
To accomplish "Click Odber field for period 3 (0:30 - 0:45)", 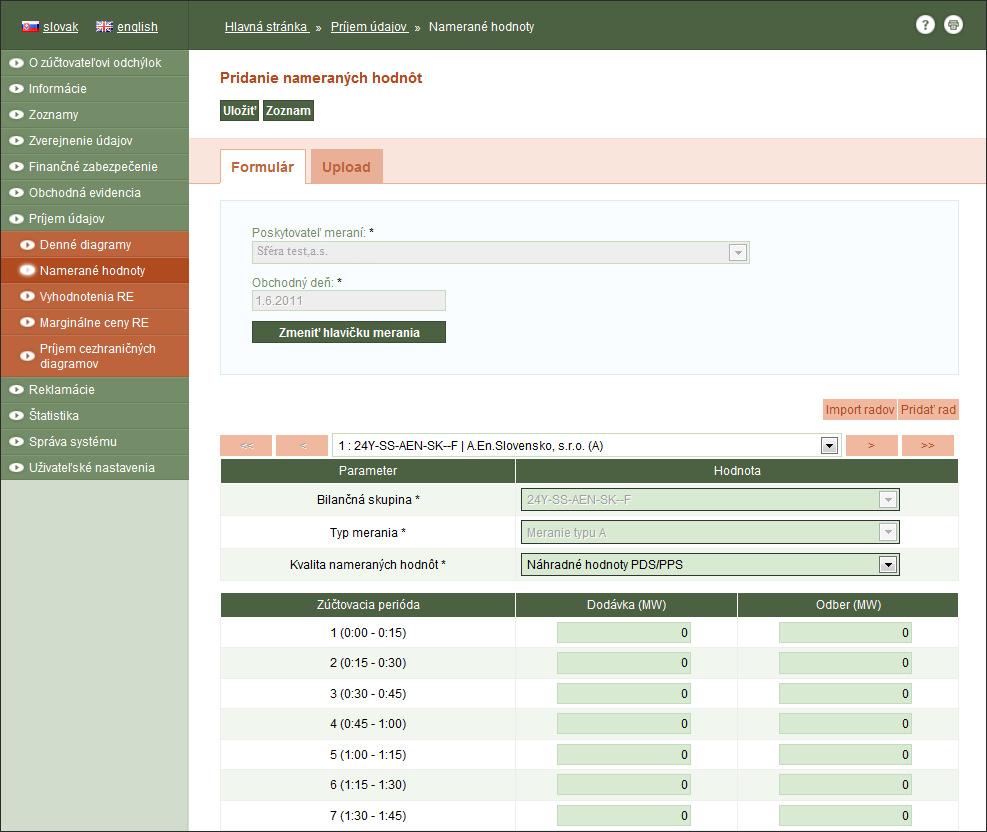I will pos(845,694).
